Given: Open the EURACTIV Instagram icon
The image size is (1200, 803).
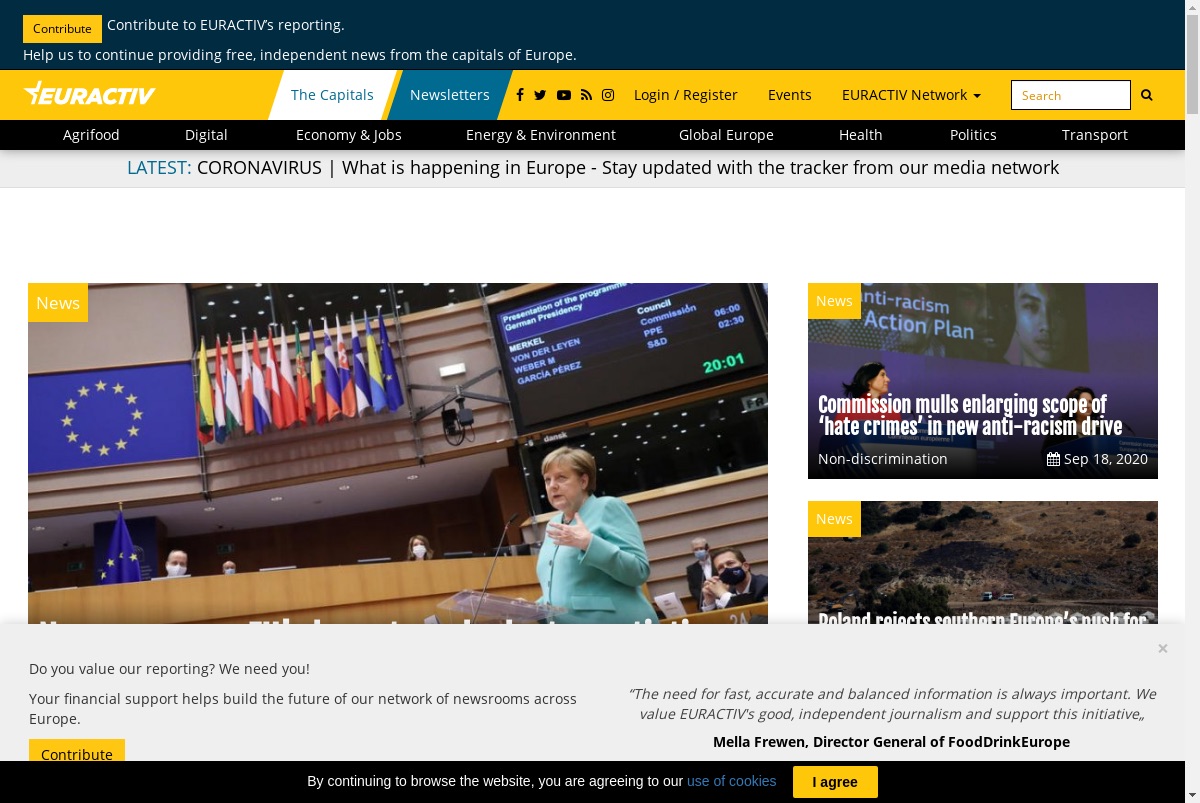Looking at the screenshot, I should pos(608,95).
